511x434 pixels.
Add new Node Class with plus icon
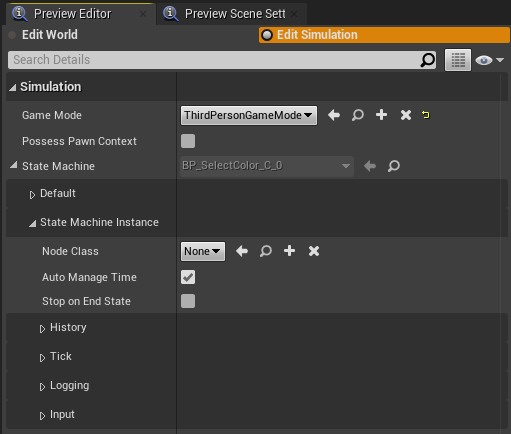coord(289,251)
